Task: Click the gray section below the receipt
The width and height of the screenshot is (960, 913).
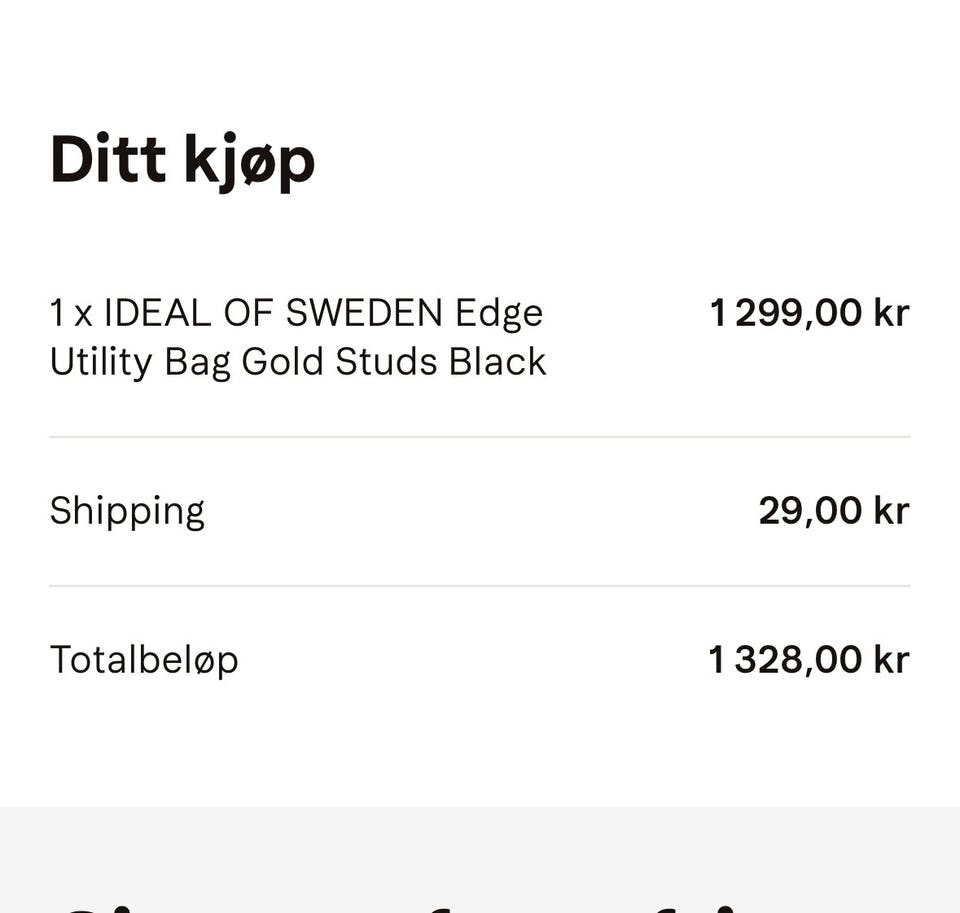Action: click(480, 850)
